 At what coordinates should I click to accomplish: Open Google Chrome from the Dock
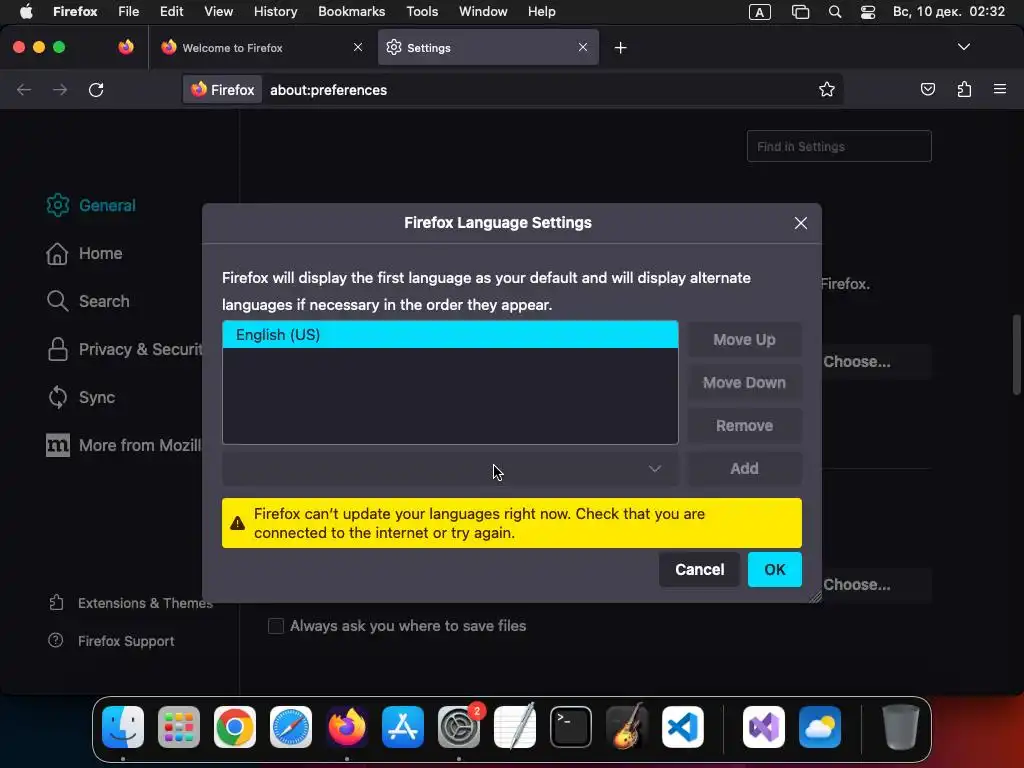point(235,727)
